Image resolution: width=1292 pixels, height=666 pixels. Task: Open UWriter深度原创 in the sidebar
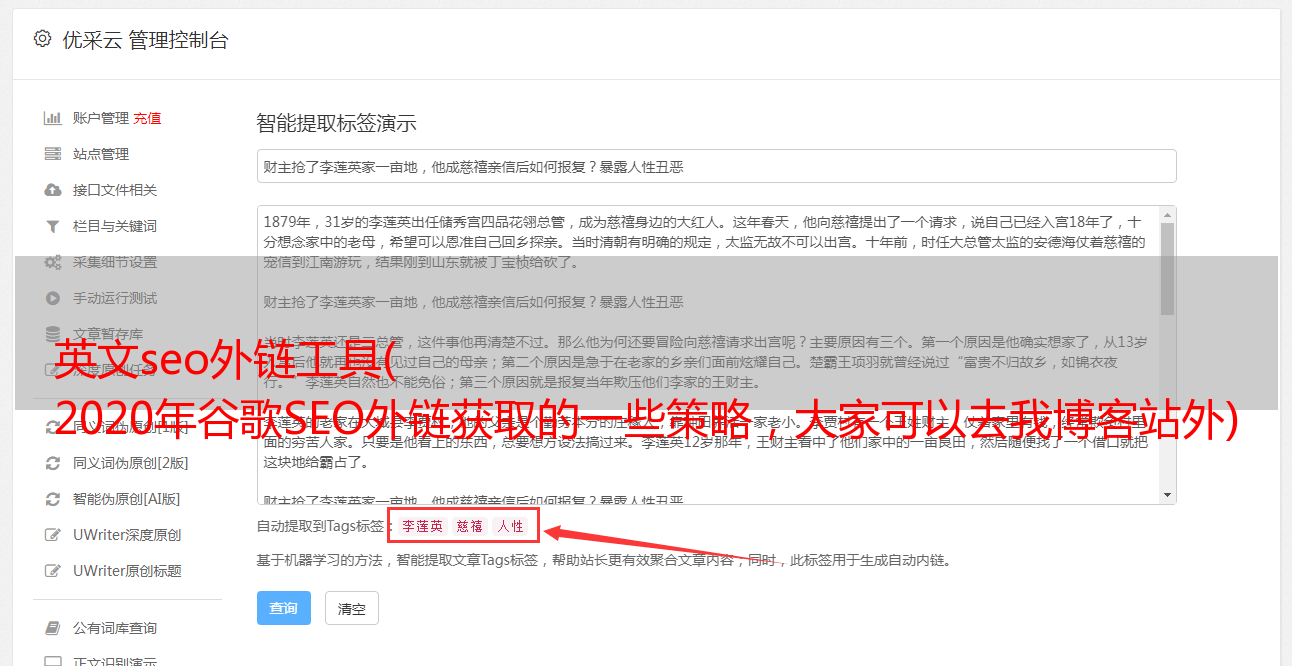pyautogui.click(x=127, y=535)
